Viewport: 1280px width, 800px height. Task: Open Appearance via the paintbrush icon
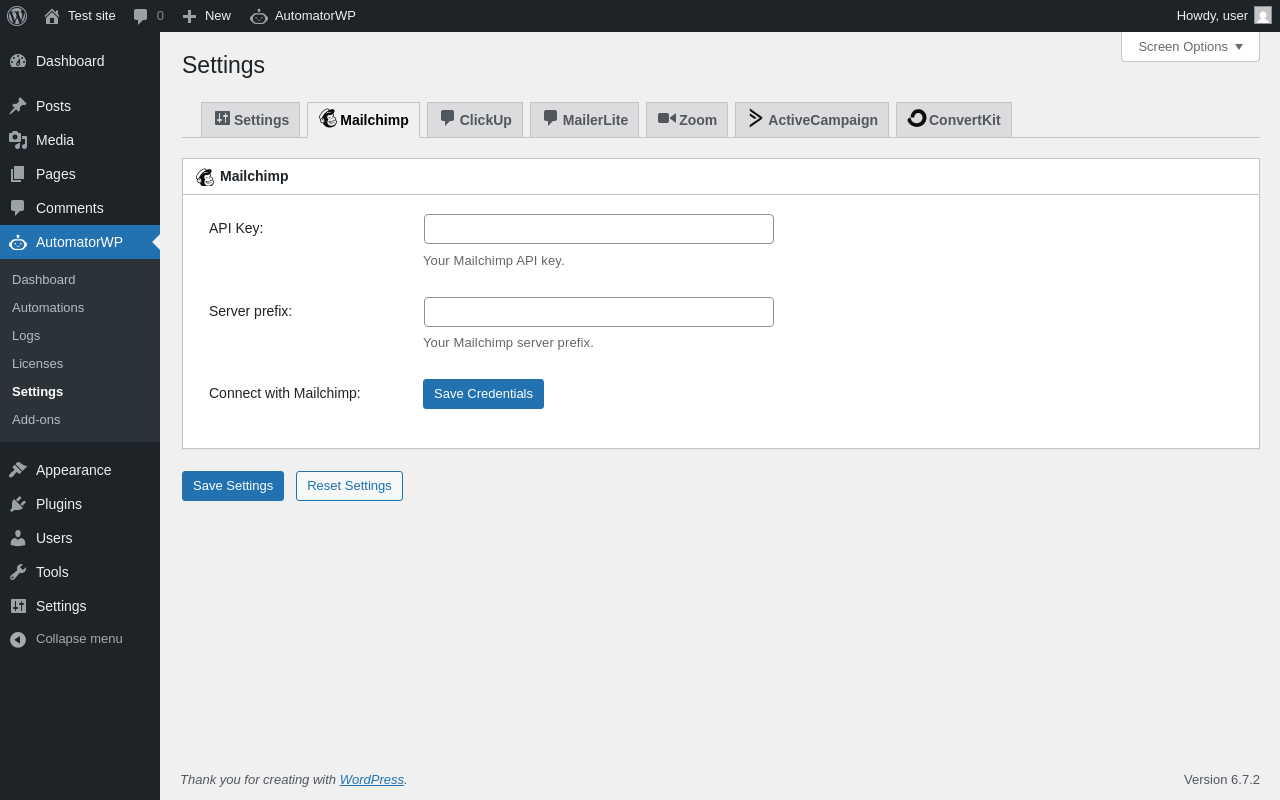(18, 470)
